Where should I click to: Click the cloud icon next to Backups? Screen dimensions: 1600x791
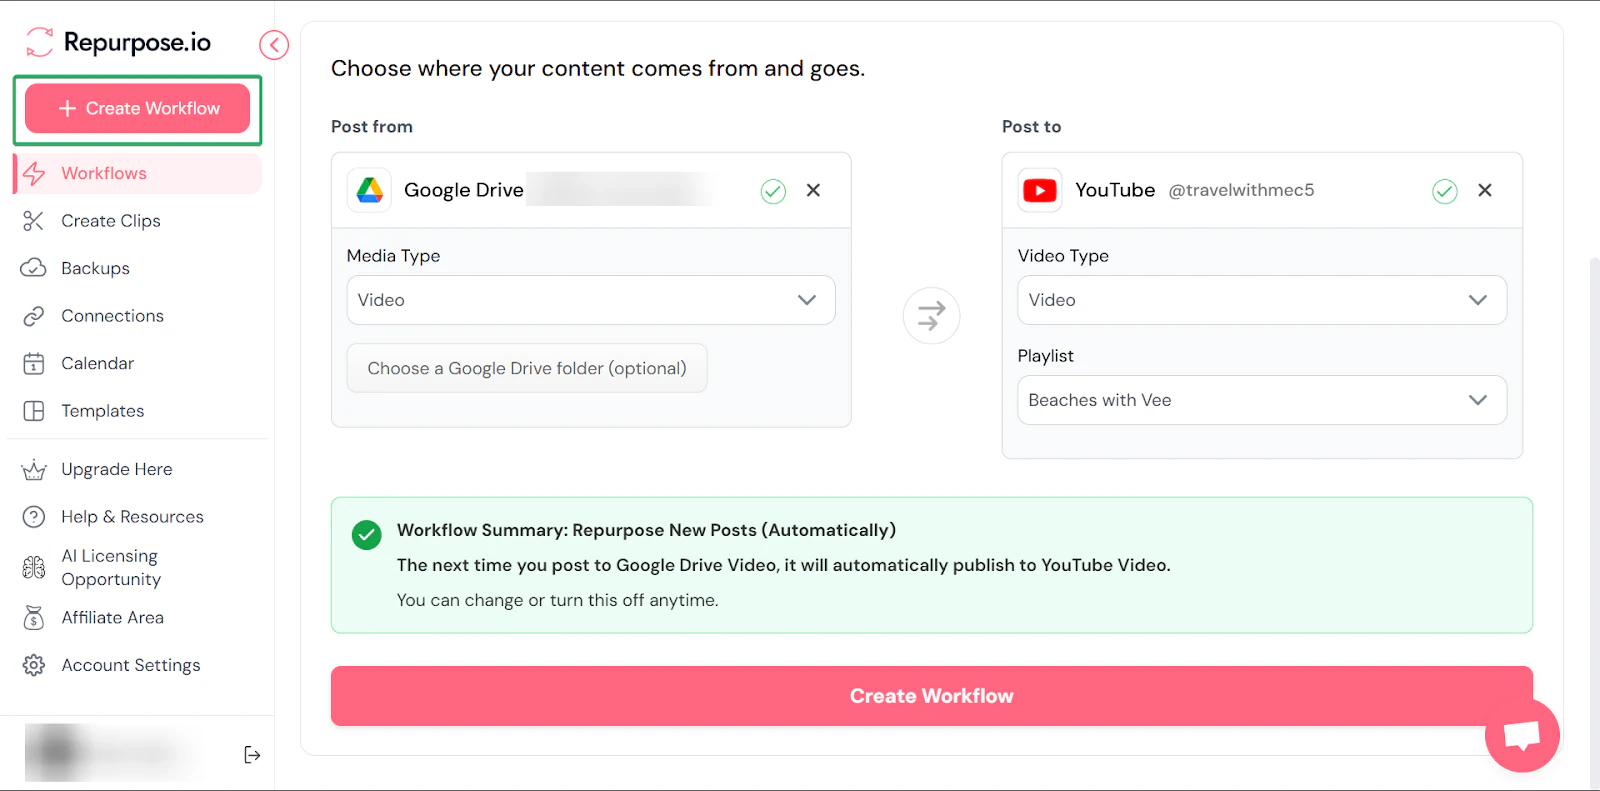pos(34,268)
